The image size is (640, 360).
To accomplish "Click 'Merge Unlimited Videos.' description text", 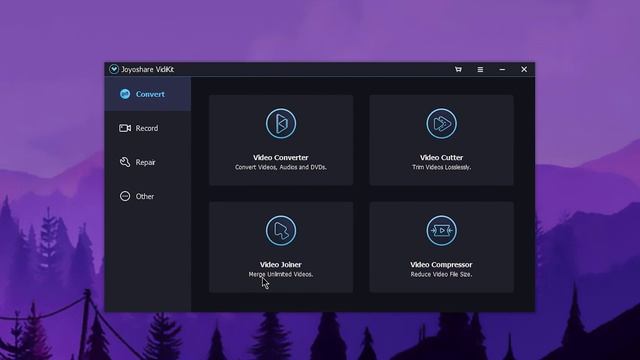I will coord(281,274).
